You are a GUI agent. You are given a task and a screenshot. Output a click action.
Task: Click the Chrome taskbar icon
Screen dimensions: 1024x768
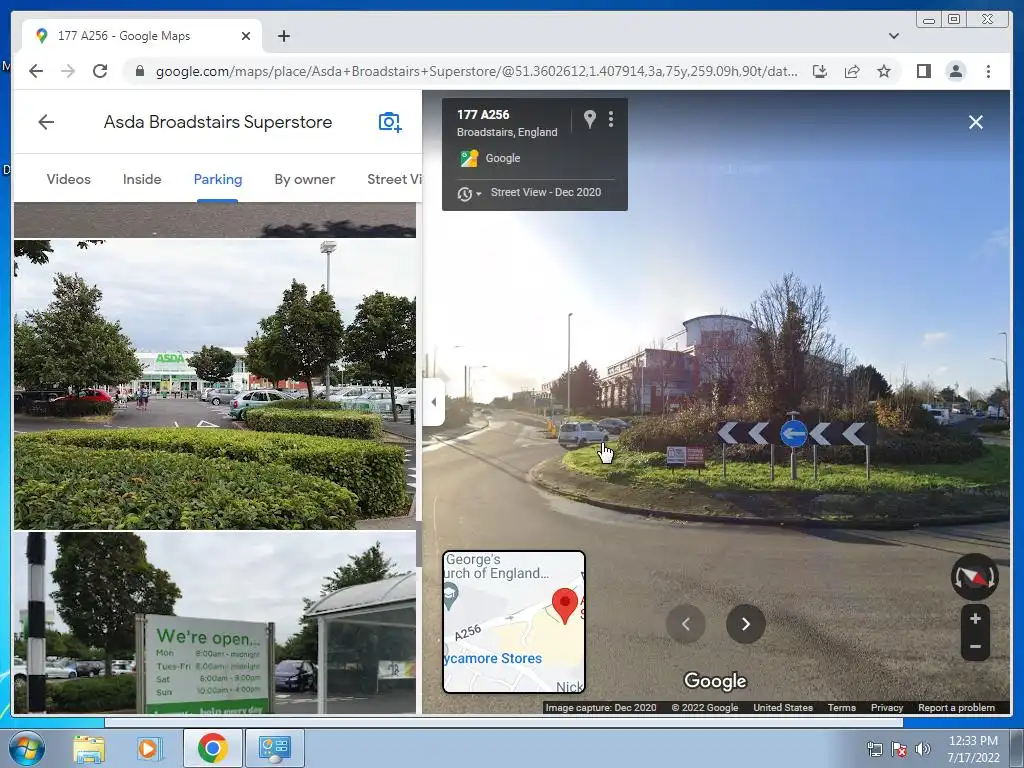tap(212, 748)
